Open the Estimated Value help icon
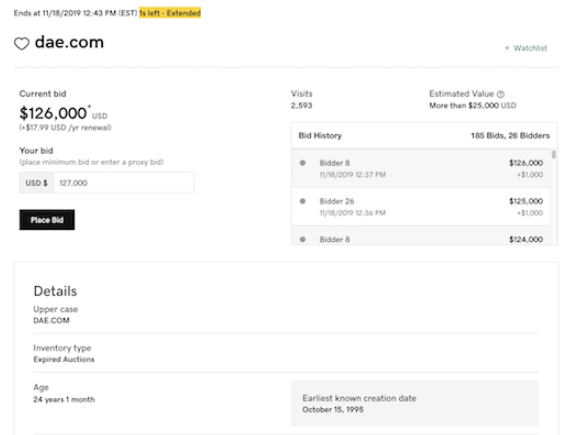The image size is (573, 435). coord(501,94)
